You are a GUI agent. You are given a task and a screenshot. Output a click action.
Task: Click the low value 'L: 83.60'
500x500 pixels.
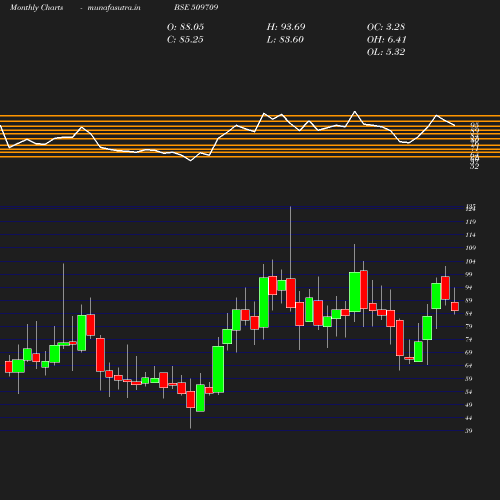click(285, 40)
